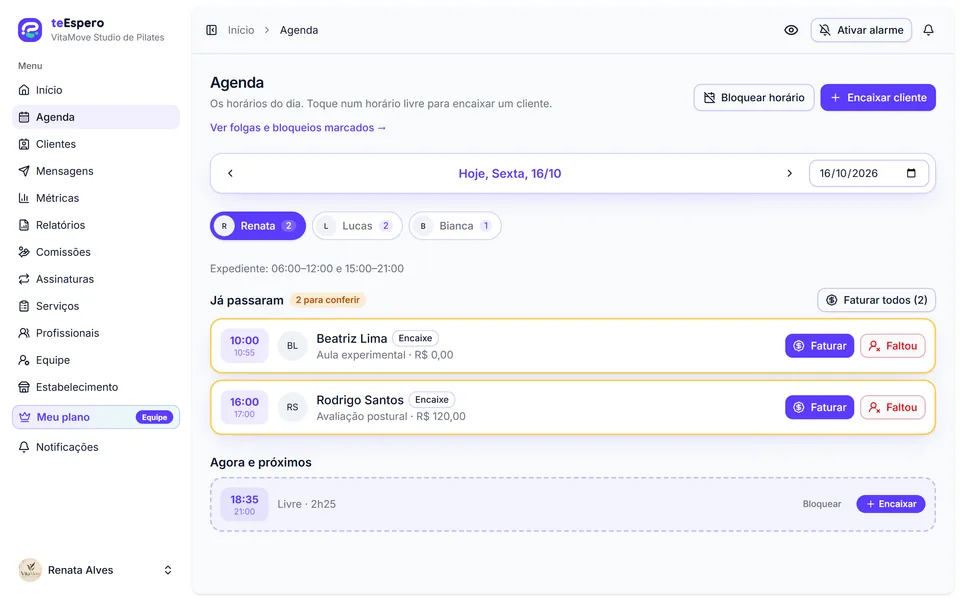960x600 pixels.
Task: Open Assinaturas from the sidebar menu
Action: tap(96, 279)
